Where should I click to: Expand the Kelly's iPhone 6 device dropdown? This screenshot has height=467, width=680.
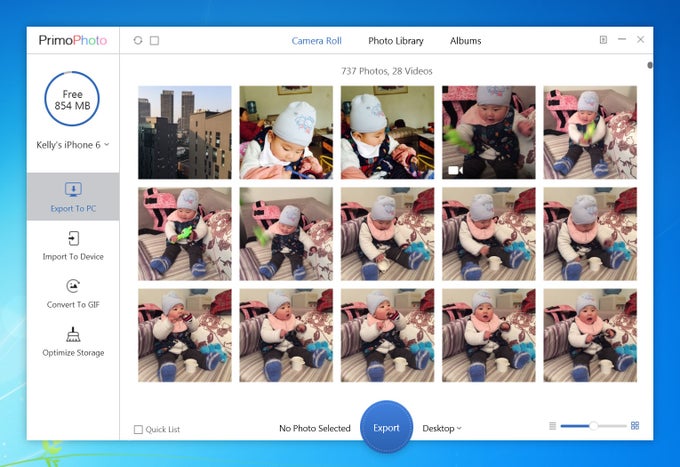point(73,145)
